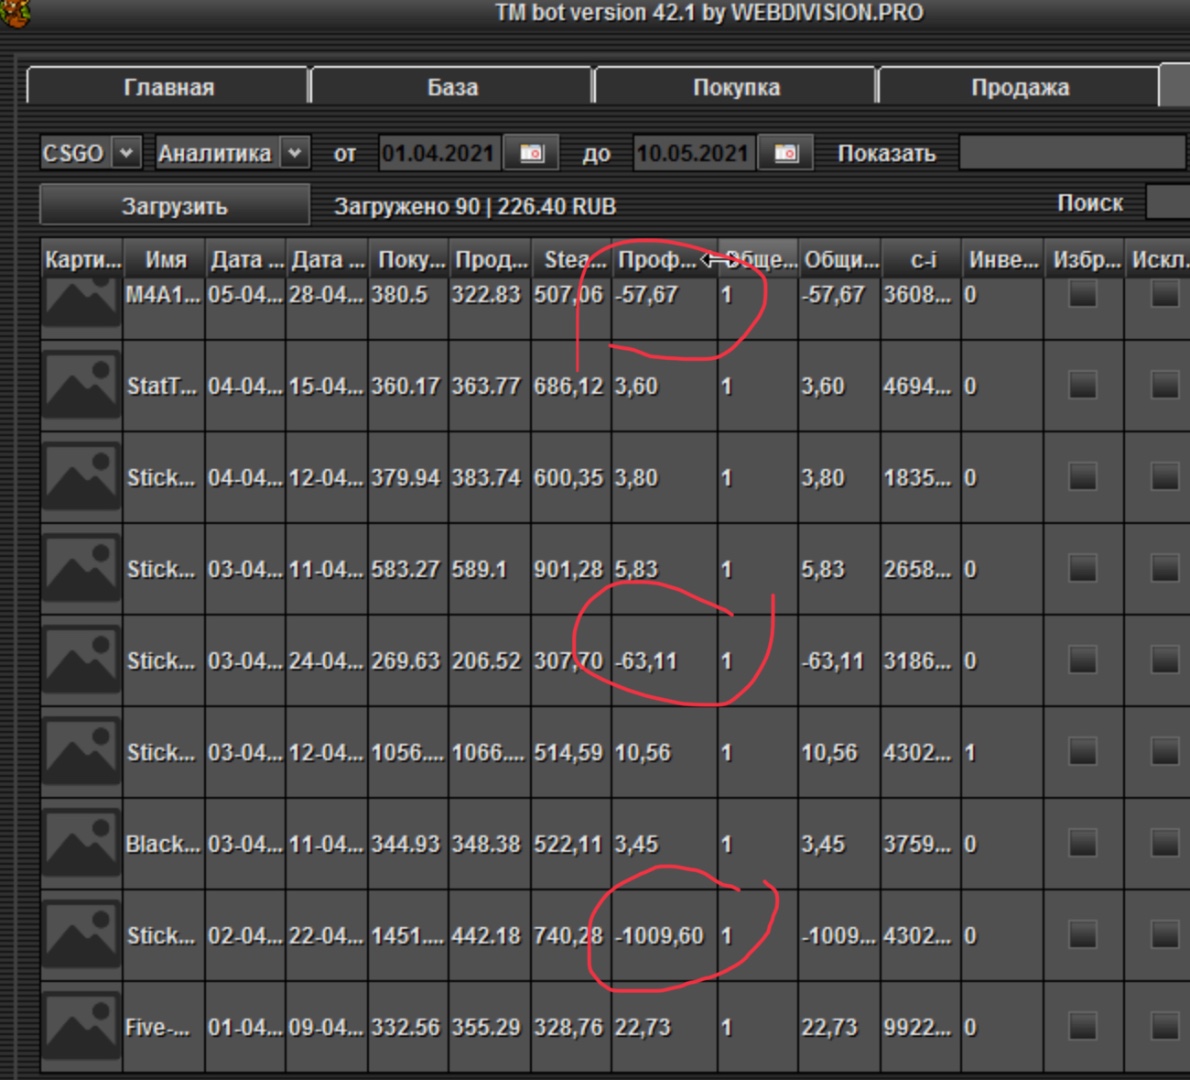Viewport: 1190px width, 1080px height.
Task: Expand the CSGO game dropdown
Action: [x=126, y=153]
